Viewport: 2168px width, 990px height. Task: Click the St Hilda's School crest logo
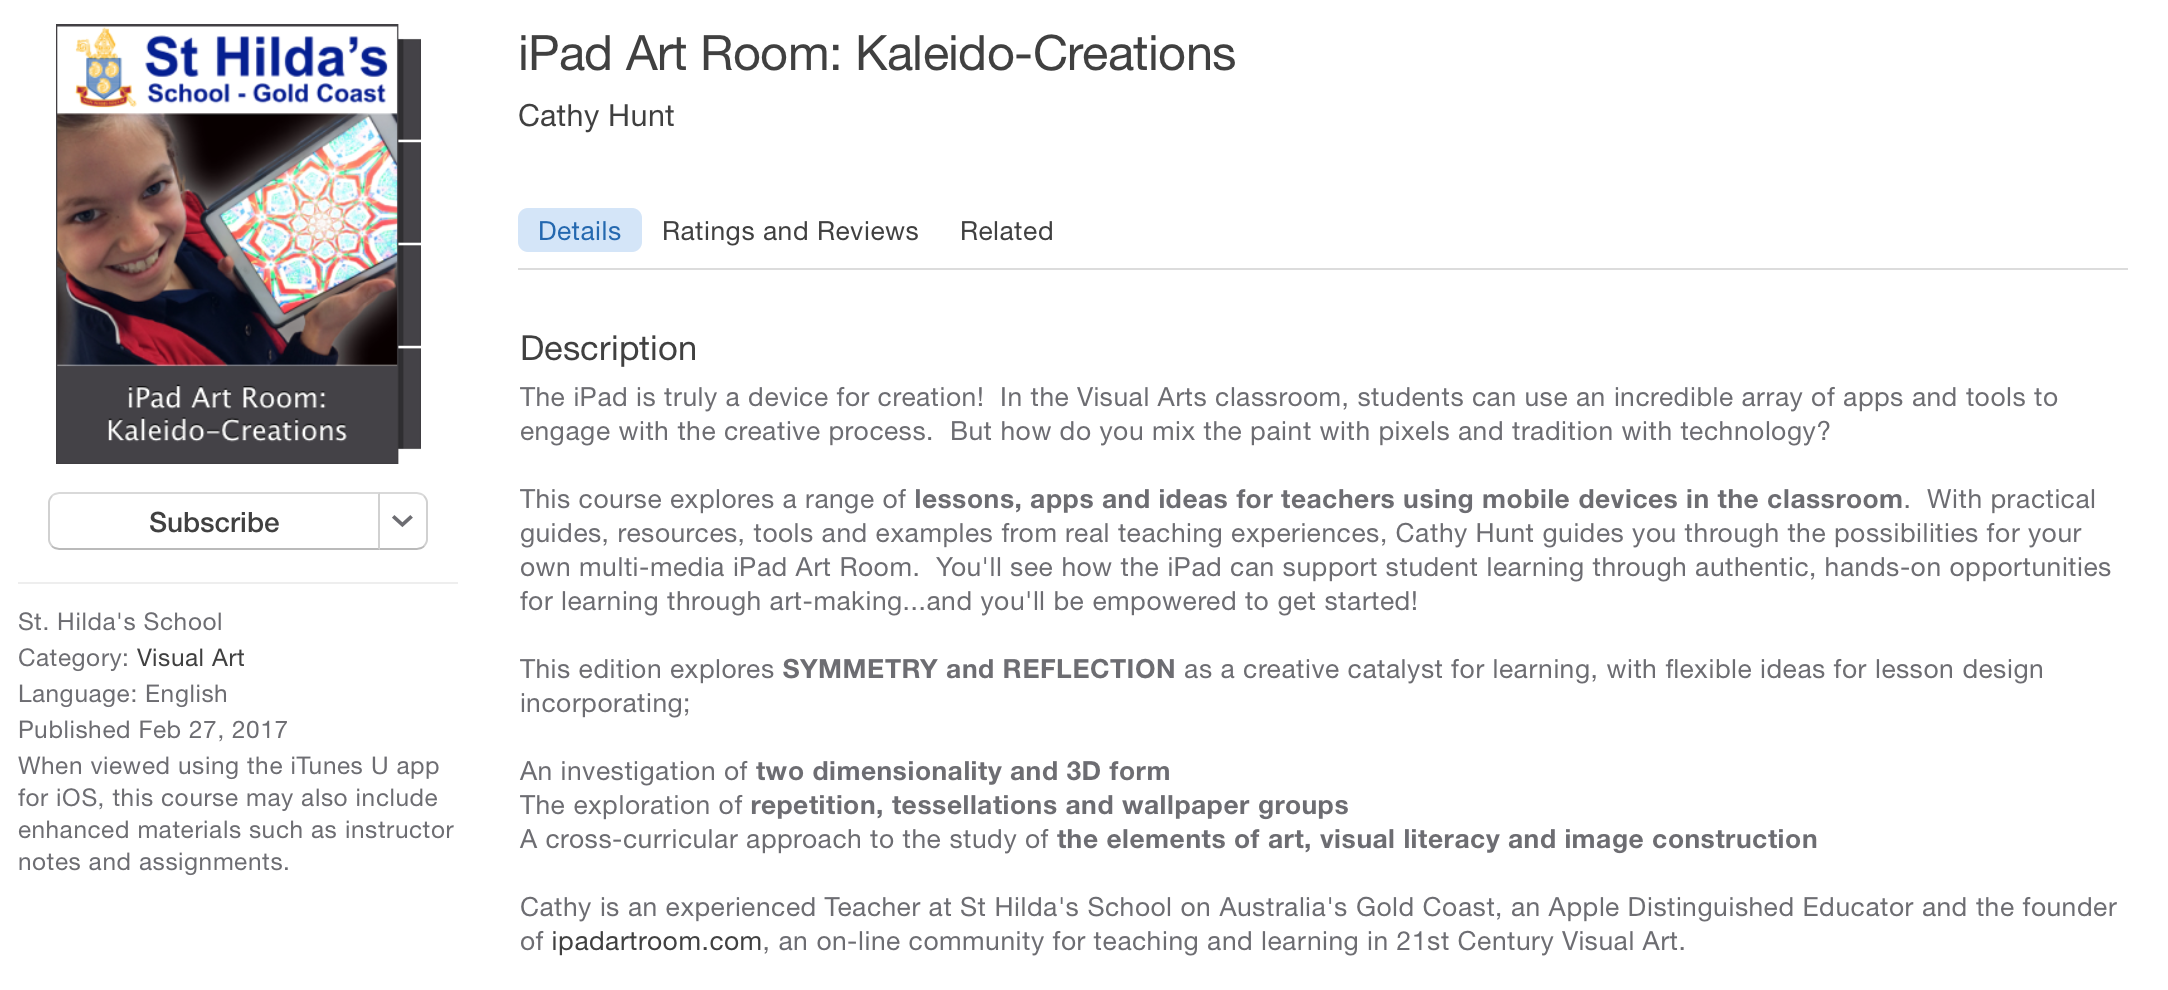point(104,68)
